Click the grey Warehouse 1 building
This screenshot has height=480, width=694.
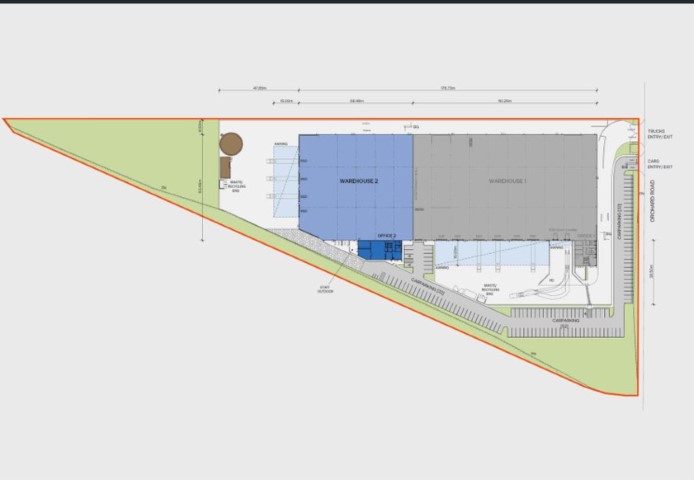pyautogui.click(x=505, y=185)
